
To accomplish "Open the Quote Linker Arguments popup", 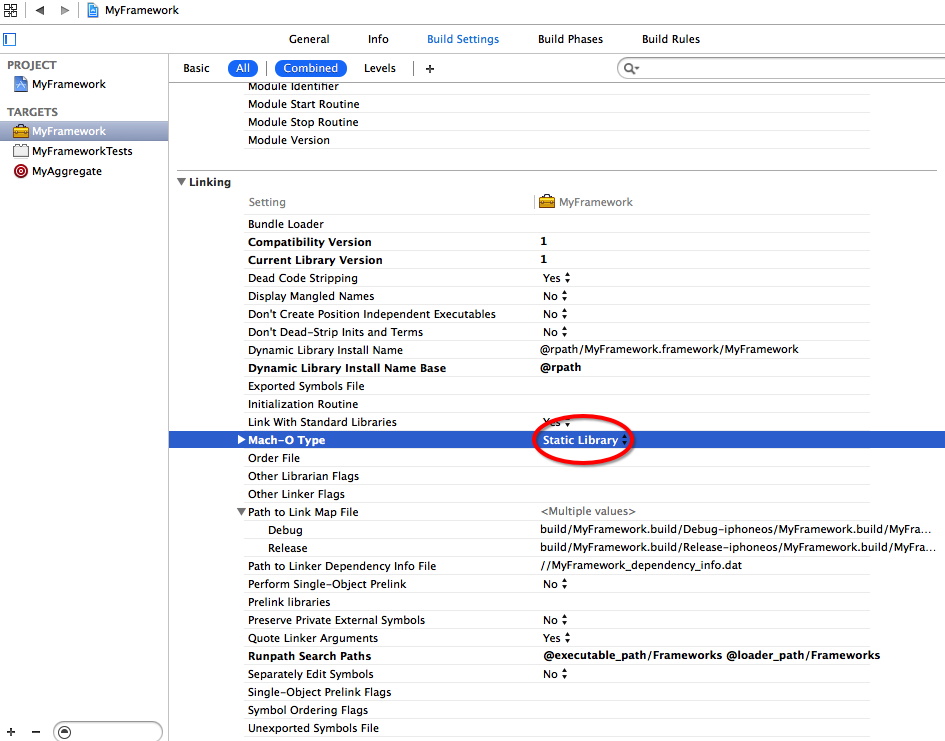I will pyautogui.click(x=556, y=639).
